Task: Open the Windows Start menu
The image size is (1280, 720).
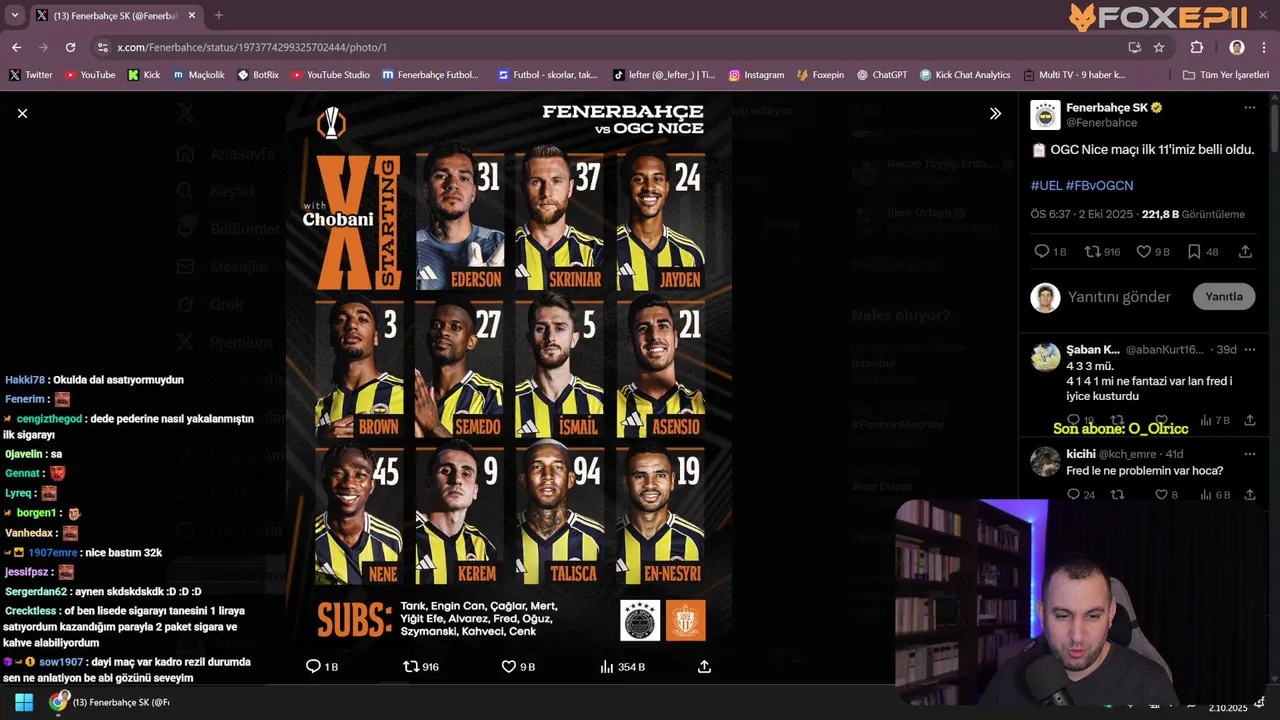Action: coord(24,702)
